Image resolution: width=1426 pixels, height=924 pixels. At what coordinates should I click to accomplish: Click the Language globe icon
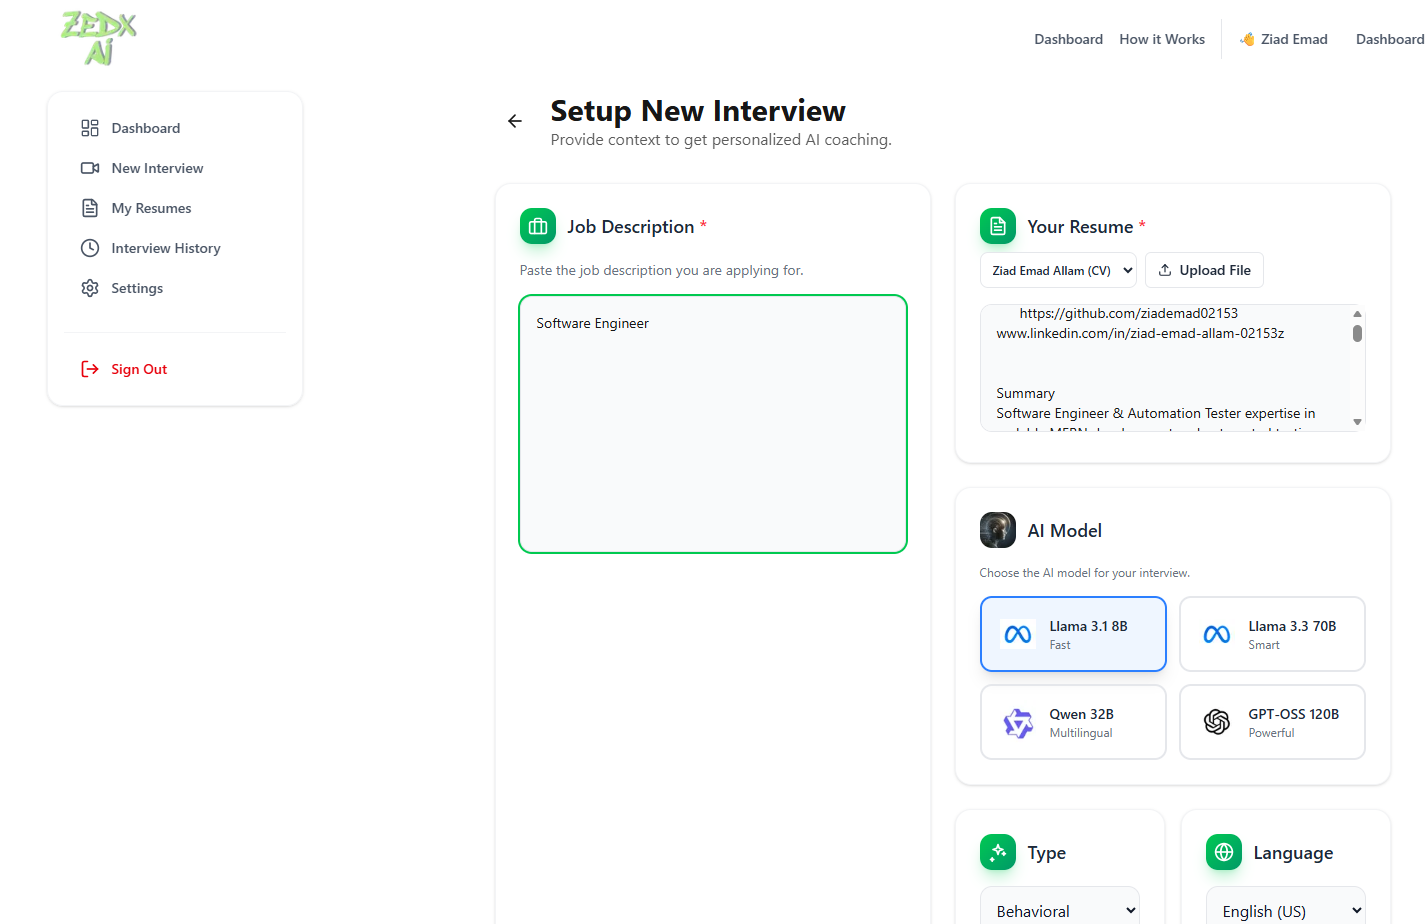click(x=1222, y=852)
